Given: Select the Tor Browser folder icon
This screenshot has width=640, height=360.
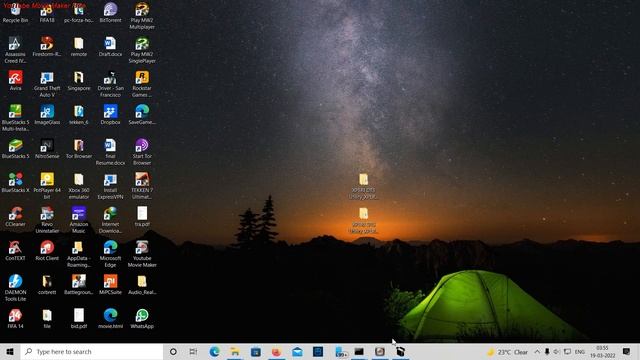Looking at the screenshot, I should (79, 148).
